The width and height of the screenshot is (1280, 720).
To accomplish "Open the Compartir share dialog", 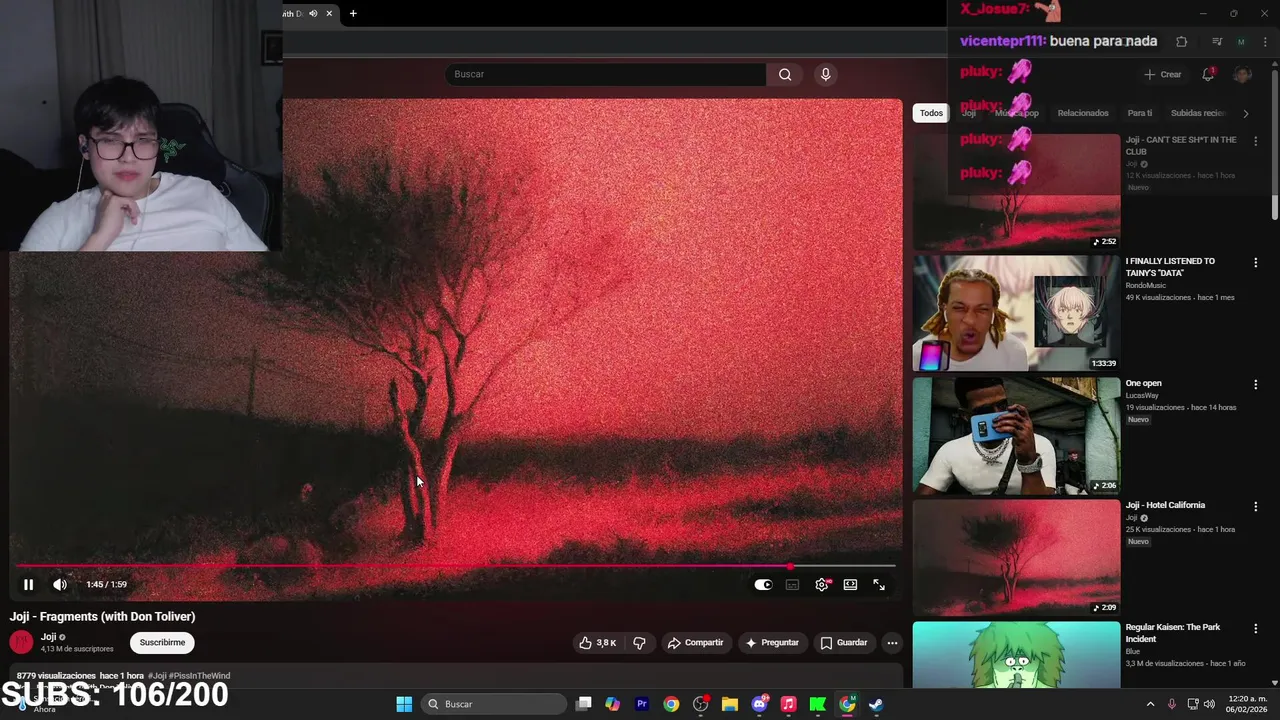I will pos(695,643).
